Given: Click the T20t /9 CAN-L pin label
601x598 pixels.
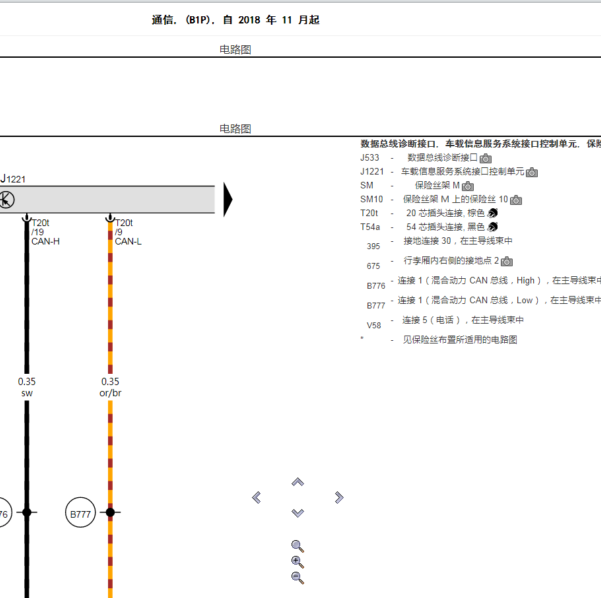Looking at the screenshot, I should click(x=128, y=232).
